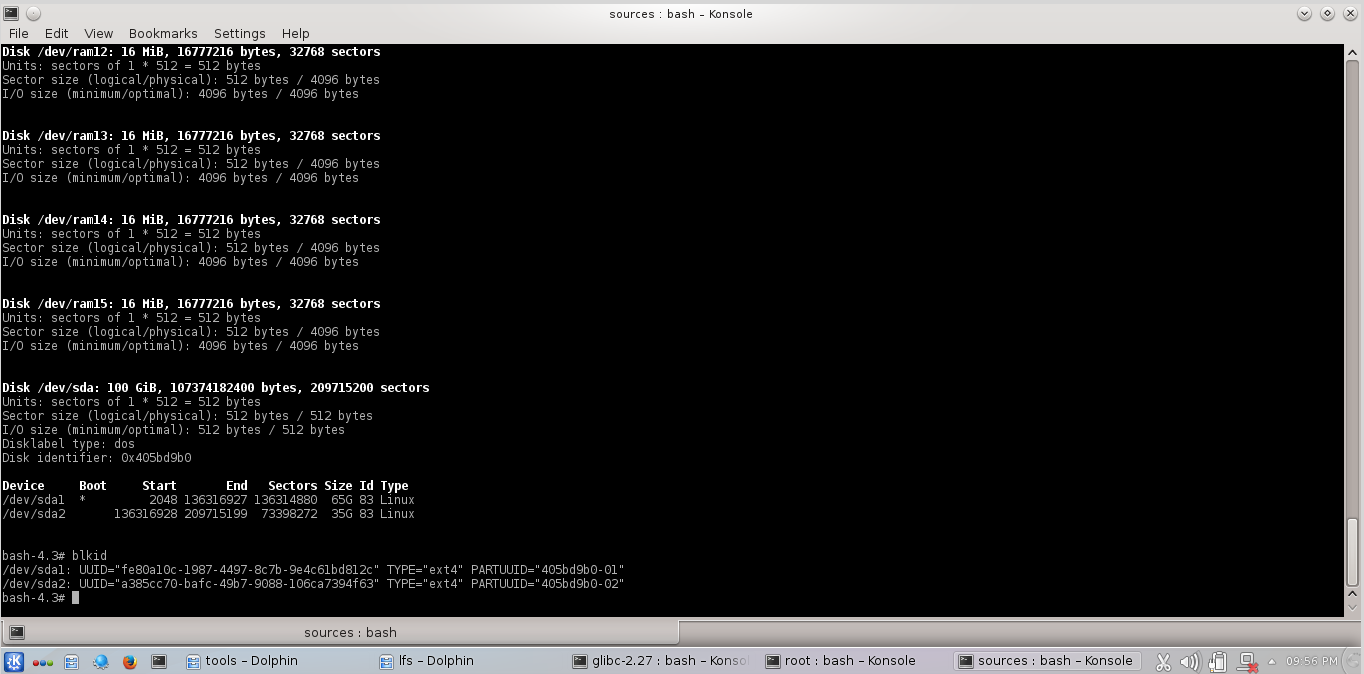Select the sources : bash tab
Screen dimensions: 1364x674
[350, 632]
